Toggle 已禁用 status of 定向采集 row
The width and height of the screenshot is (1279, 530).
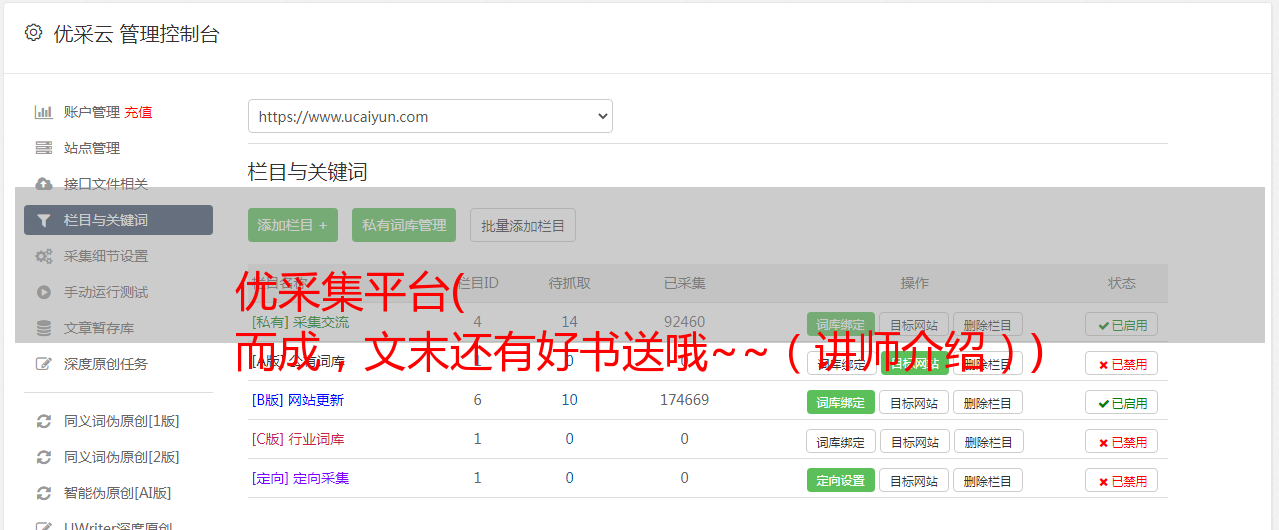pos(1122,480)
